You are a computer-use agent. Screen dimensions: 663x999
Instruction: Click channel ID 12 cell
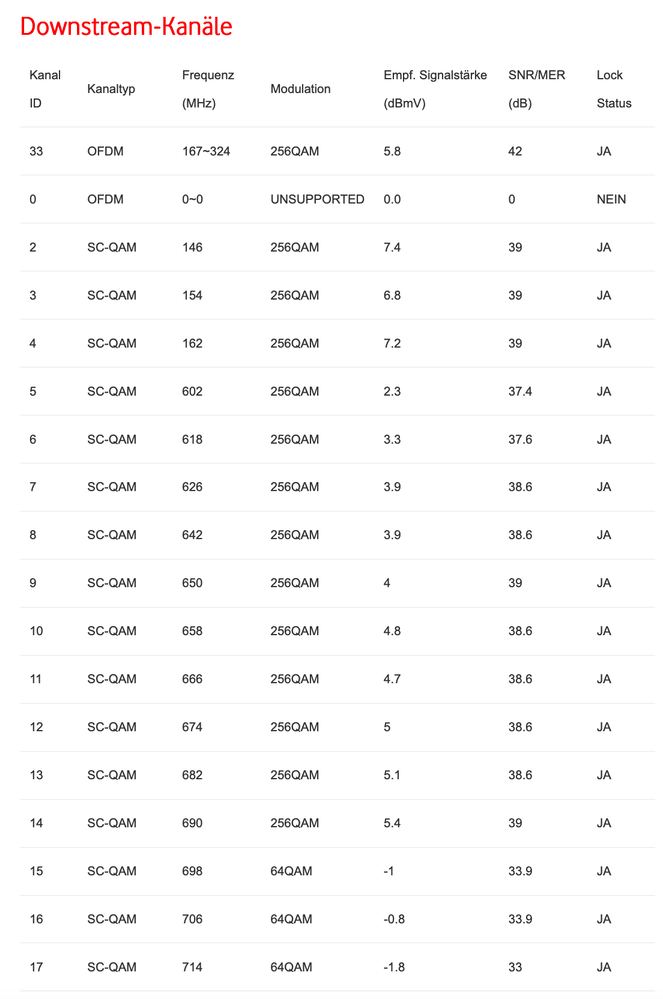coord(37,727)
